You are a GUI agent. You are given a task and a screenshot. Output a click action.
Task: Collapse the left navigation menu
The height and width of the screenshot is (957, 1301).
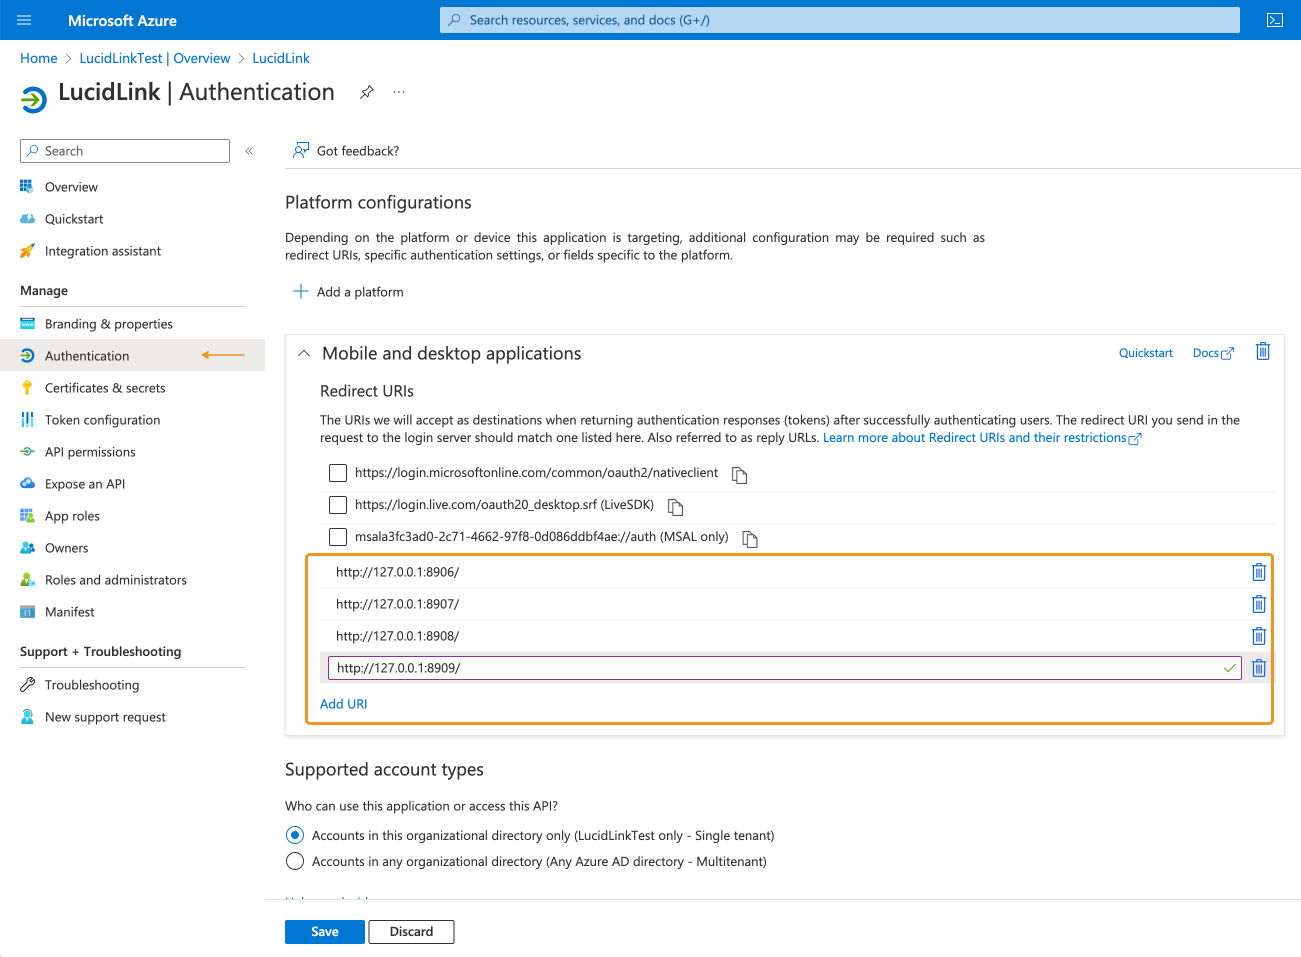pyautogui.click(x=249, y=151)
